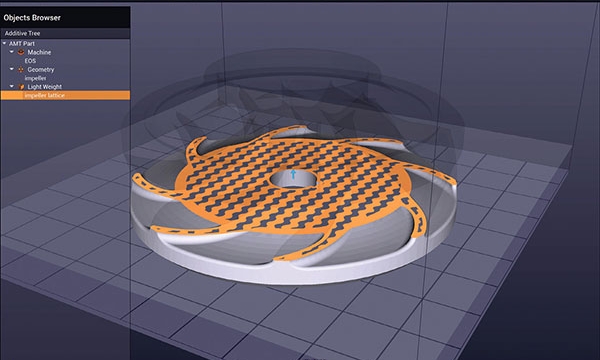Click the Light Weight node icon
The image size is (600, 360).
point(21,87)
